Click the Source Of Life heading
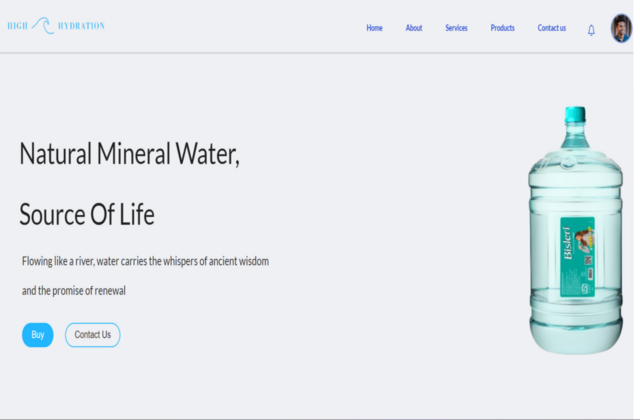The width and height of the screenshot is (640, 420). tap(87, 214)
